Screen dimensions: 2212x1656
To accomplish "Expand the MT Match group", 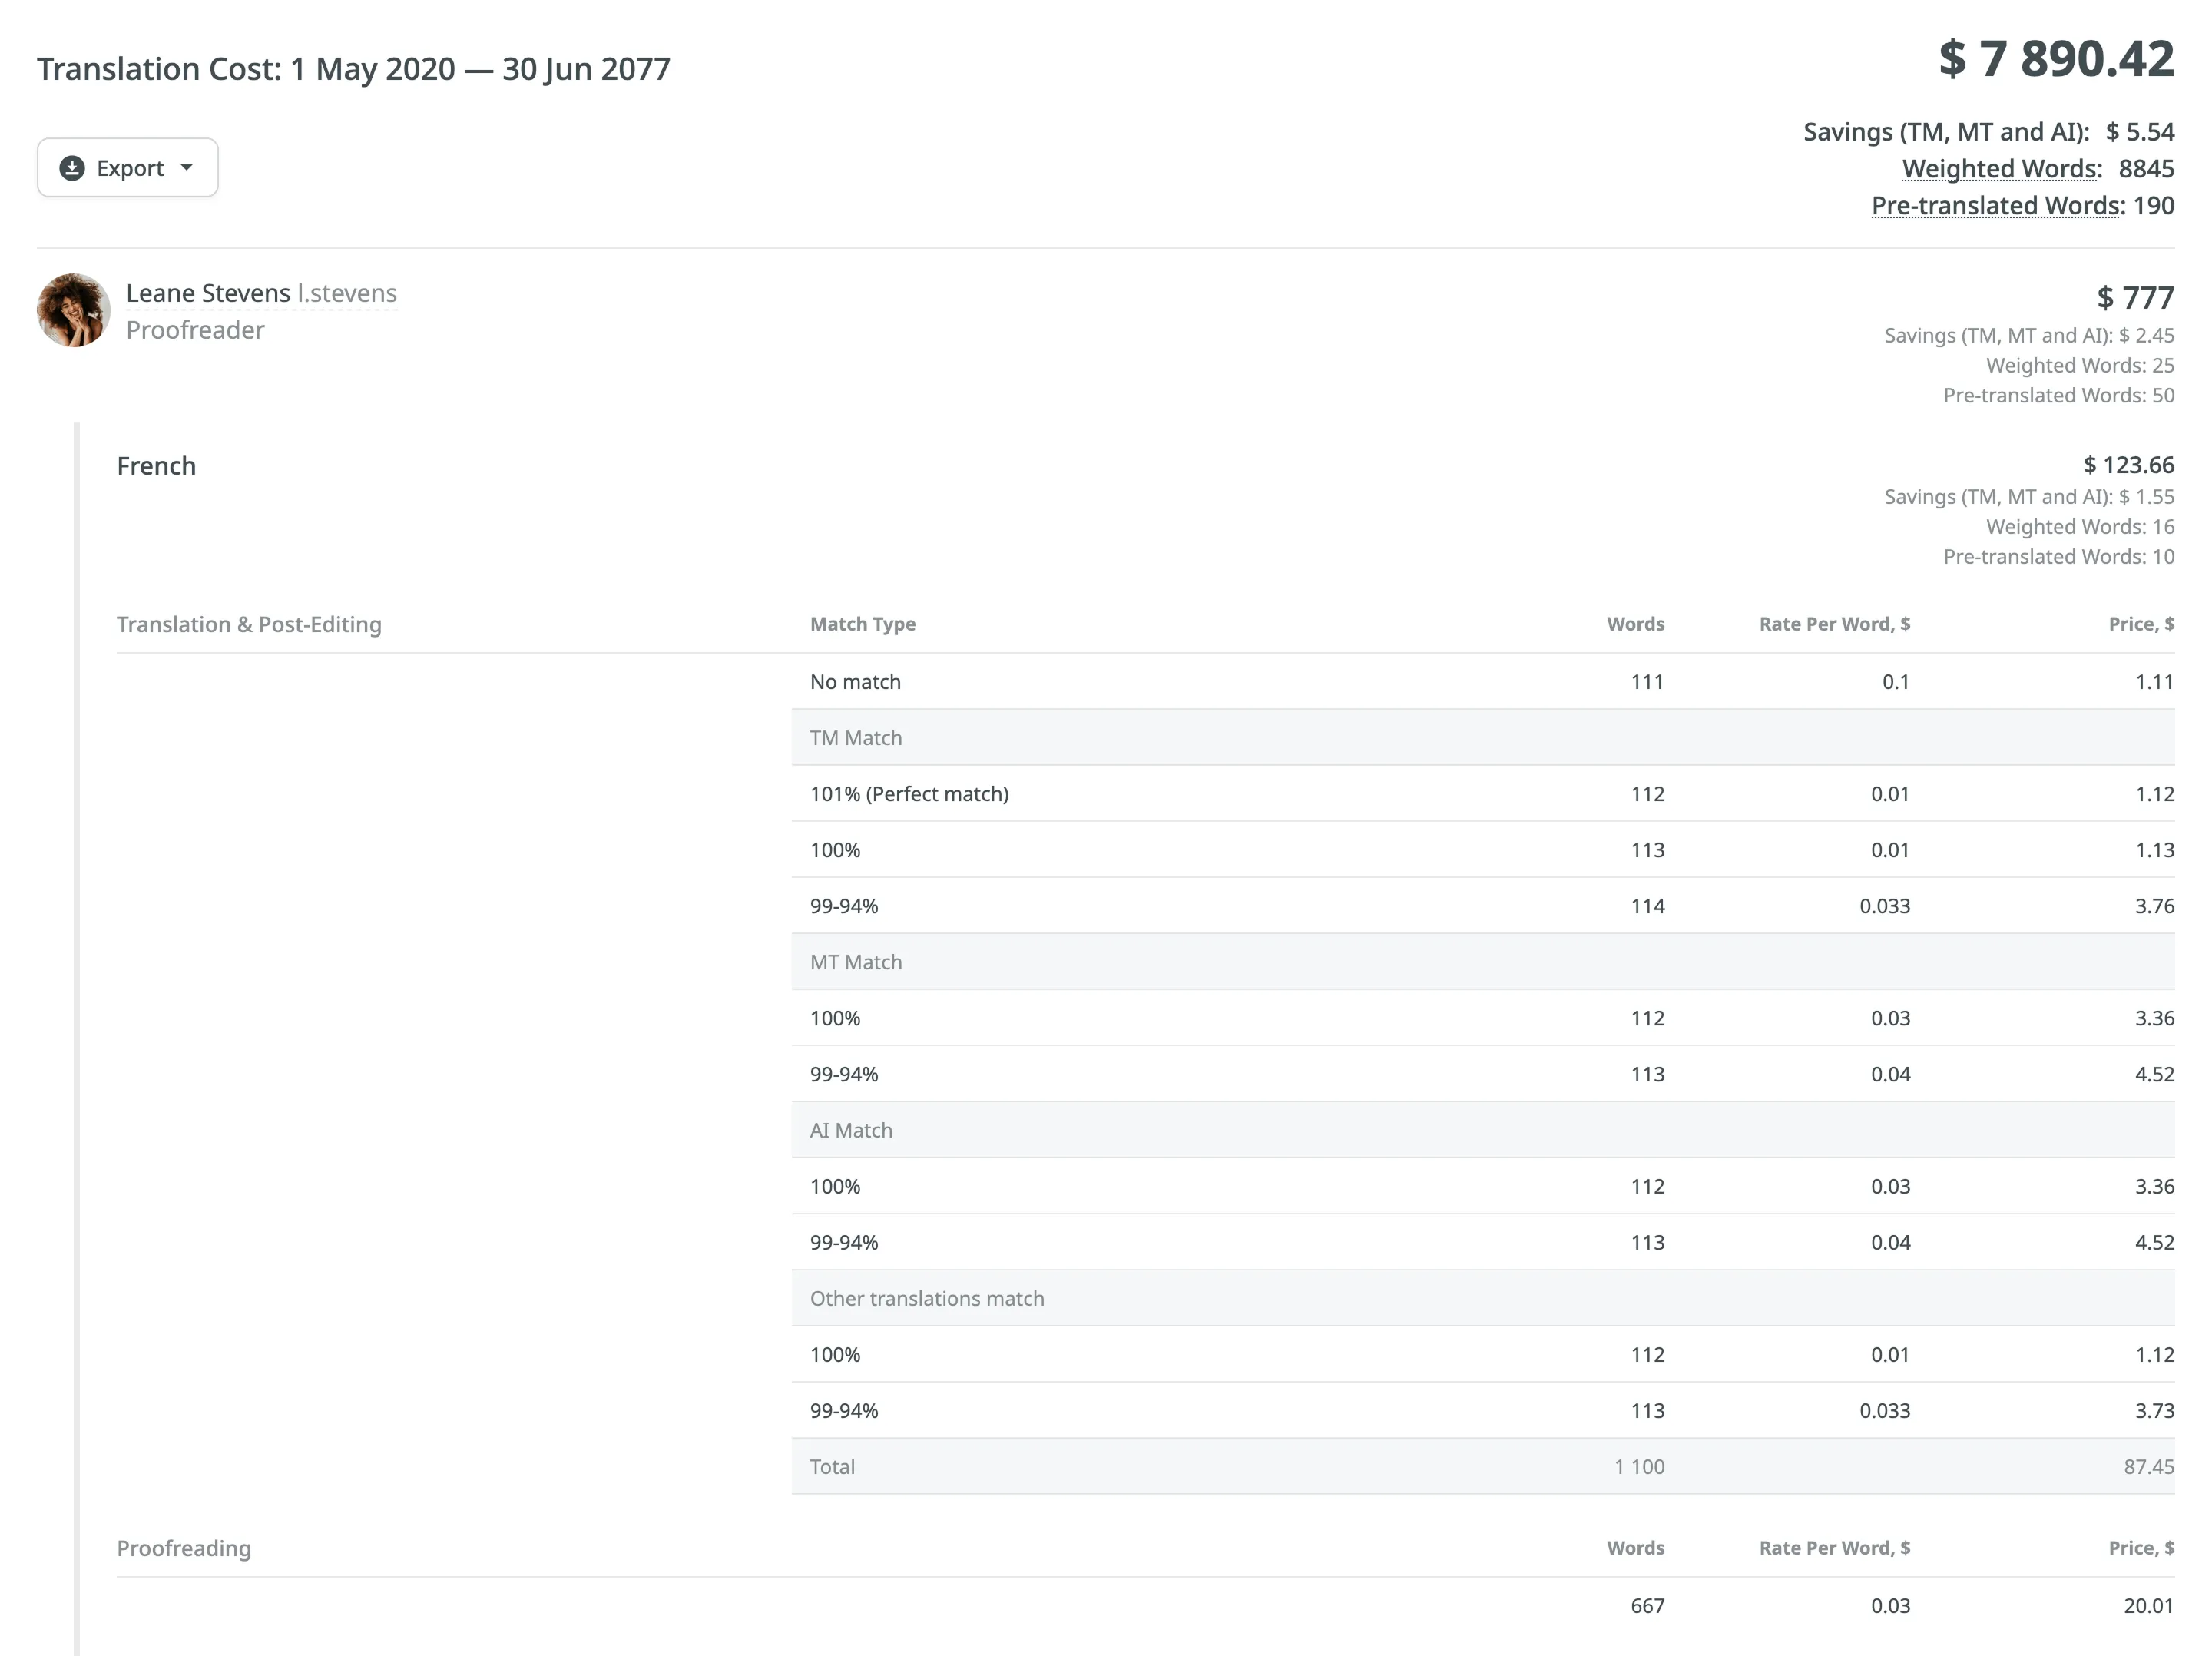I will point(855,961).
